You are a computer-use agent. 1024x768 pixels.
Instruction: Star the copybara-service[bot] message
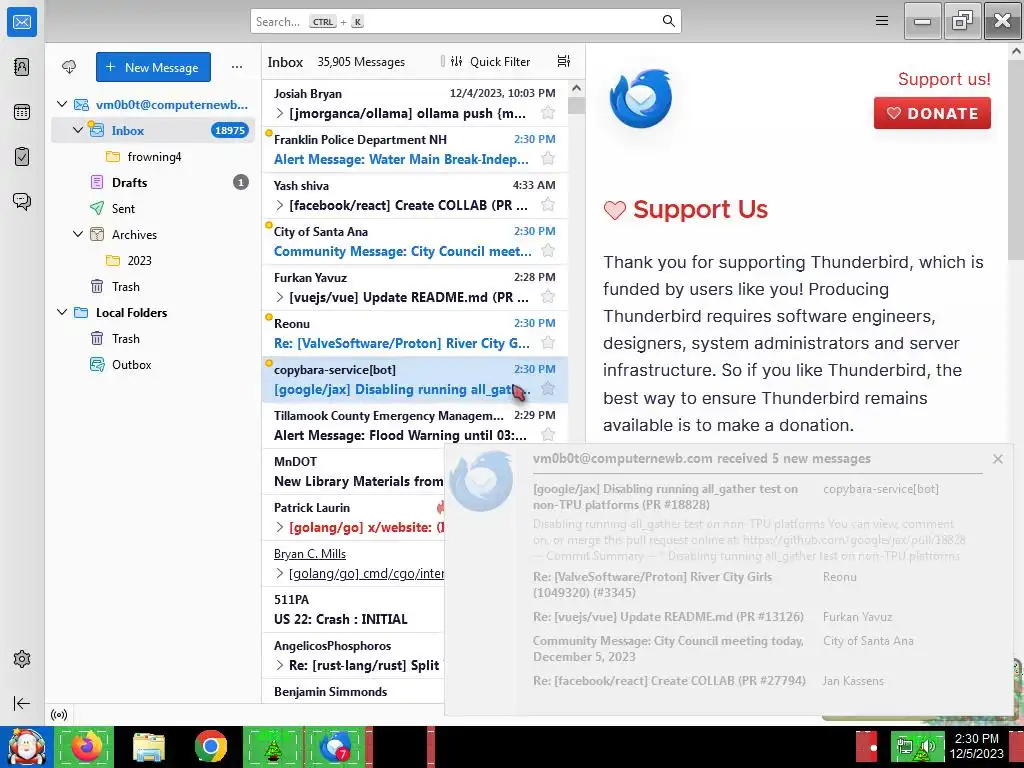point(548,389)
